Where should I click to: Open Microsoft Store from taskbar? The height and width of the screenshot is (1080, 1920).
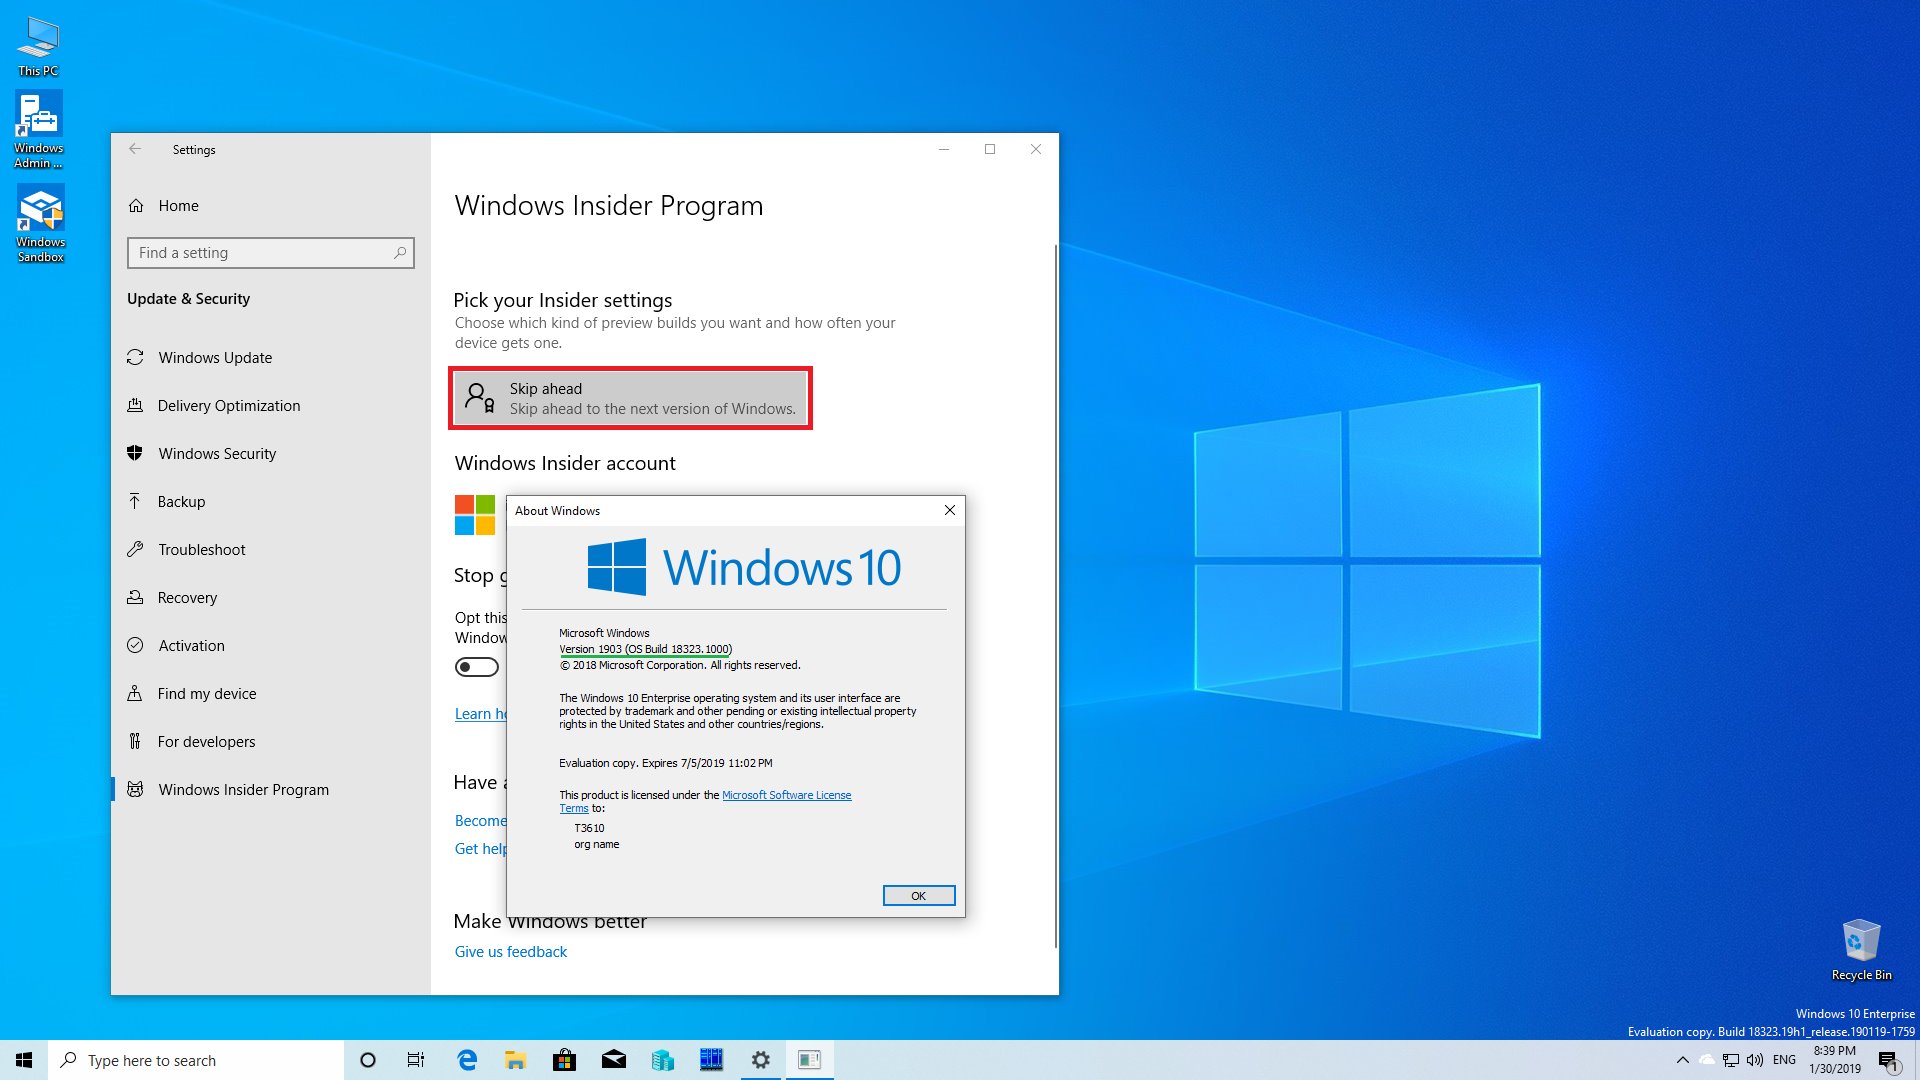(x=564, y=1060)
